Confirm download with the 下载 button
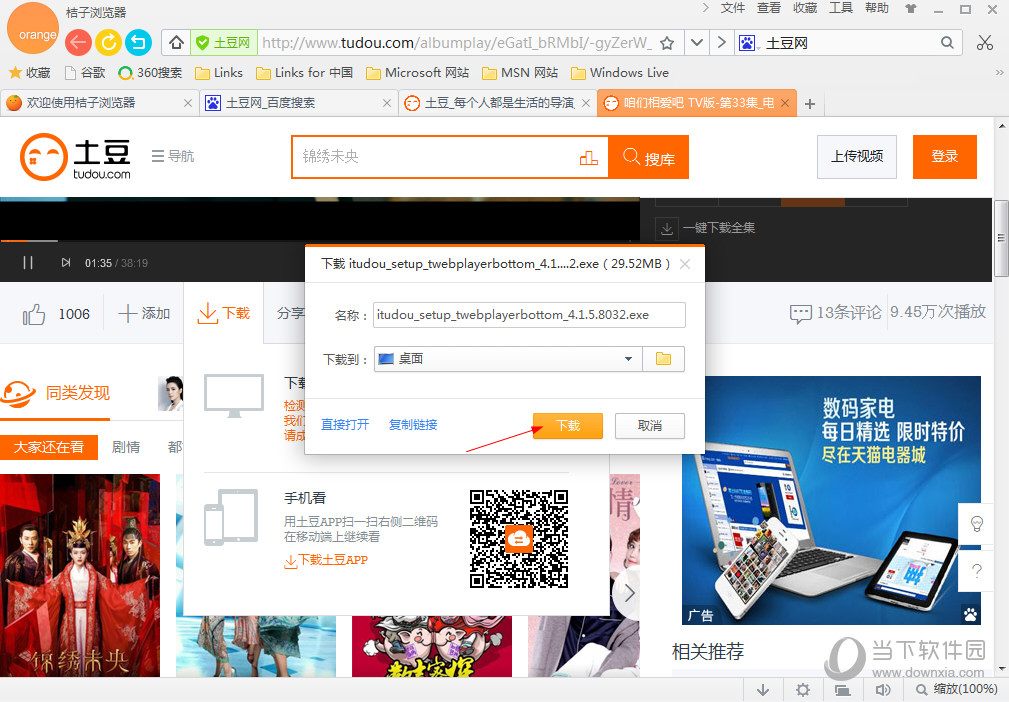Screen dimensions: 1009x702 coord(567,425)
